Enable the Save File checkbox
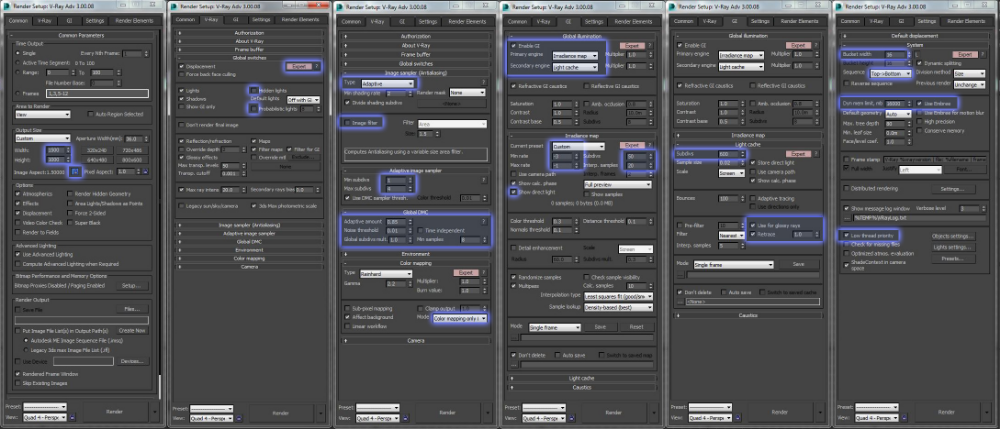The image size is (1000, 429). coord(18,309)
